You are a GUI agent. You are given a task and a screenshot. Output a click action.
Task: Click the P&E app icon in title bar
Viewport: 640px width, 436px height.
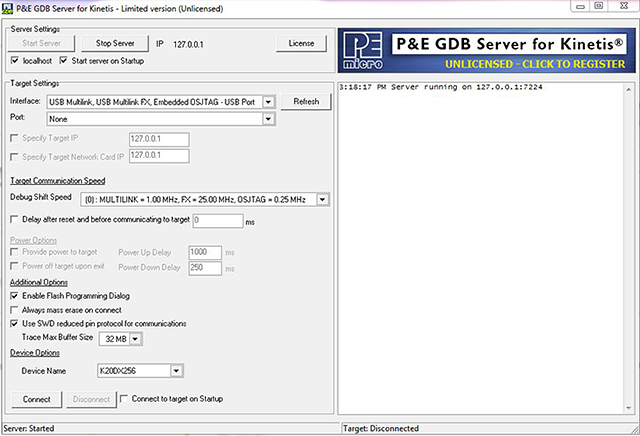coord(7,8)
